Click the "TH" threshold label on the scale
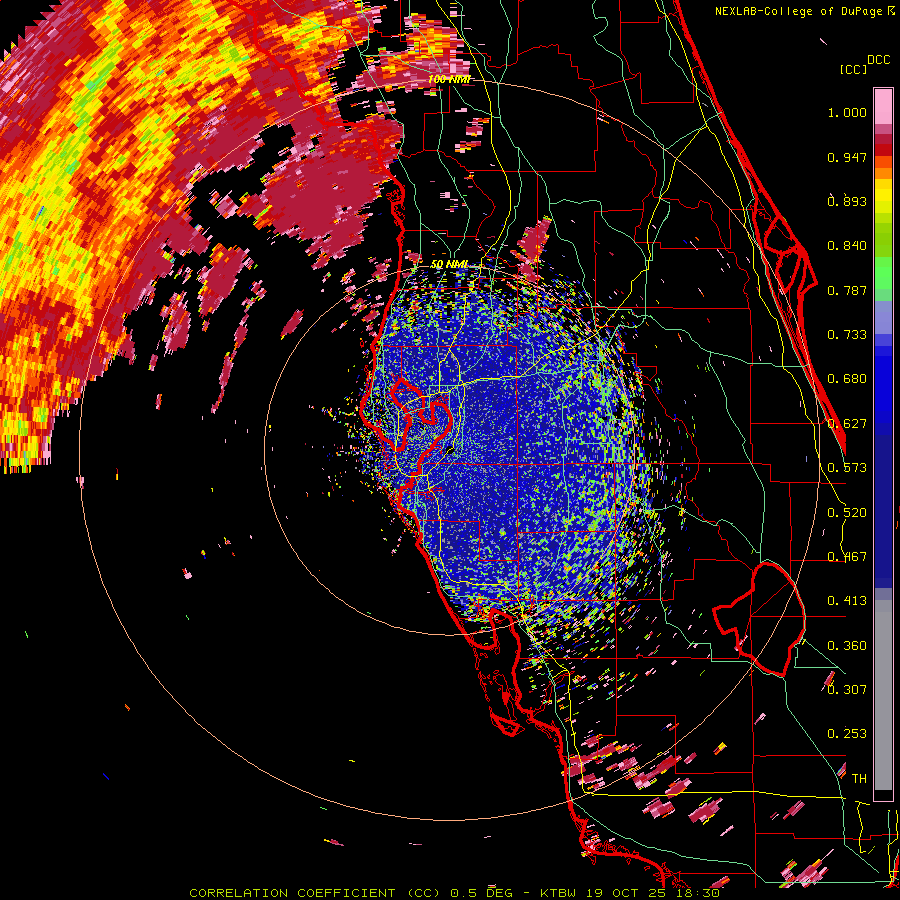900x900 pixels. pyautogui.click(x=859, y=779)
